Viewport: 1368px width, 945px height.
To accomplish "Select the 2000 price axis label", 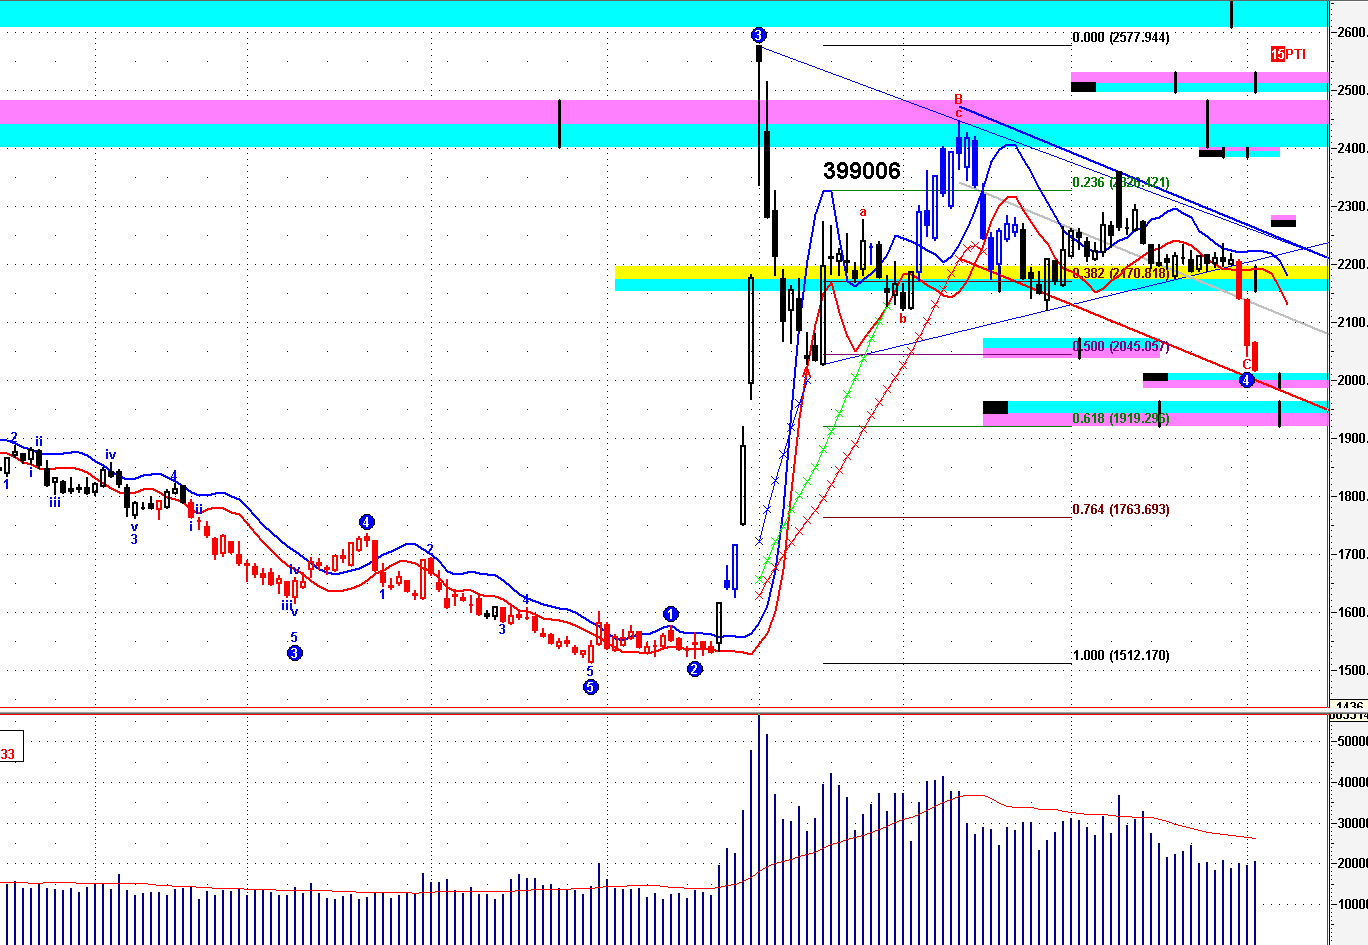I will [x=1351, y=380].
